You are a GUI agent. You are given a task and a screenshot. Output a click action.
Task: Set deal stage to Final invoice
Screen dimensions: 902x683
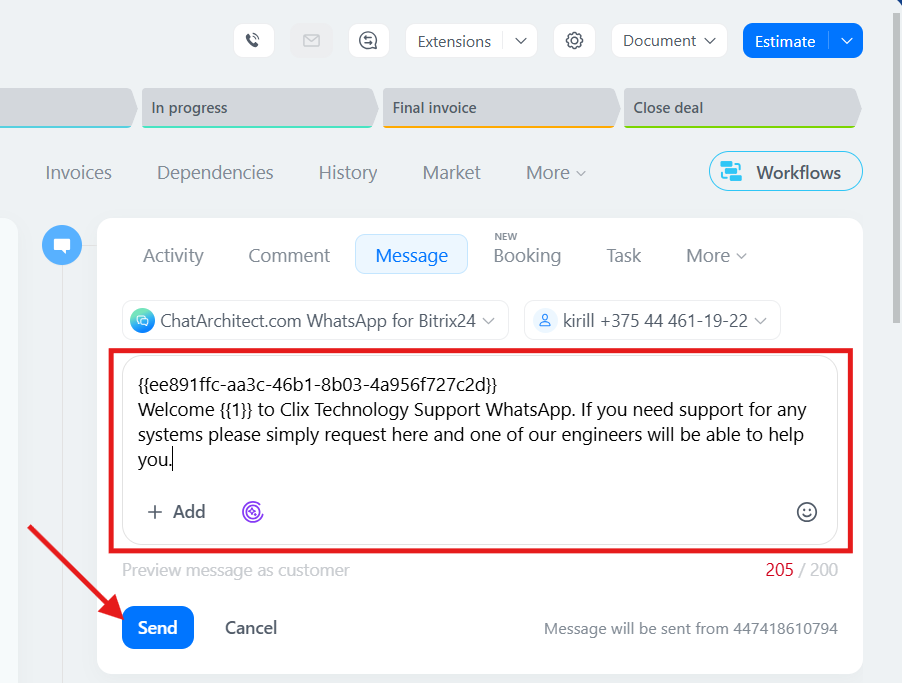(x=497, y=108)
